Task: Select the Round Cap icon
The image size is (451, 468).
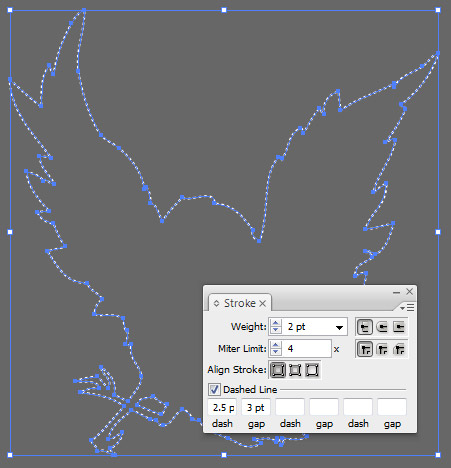Action: pyautogui.click(x=382, y=327)
